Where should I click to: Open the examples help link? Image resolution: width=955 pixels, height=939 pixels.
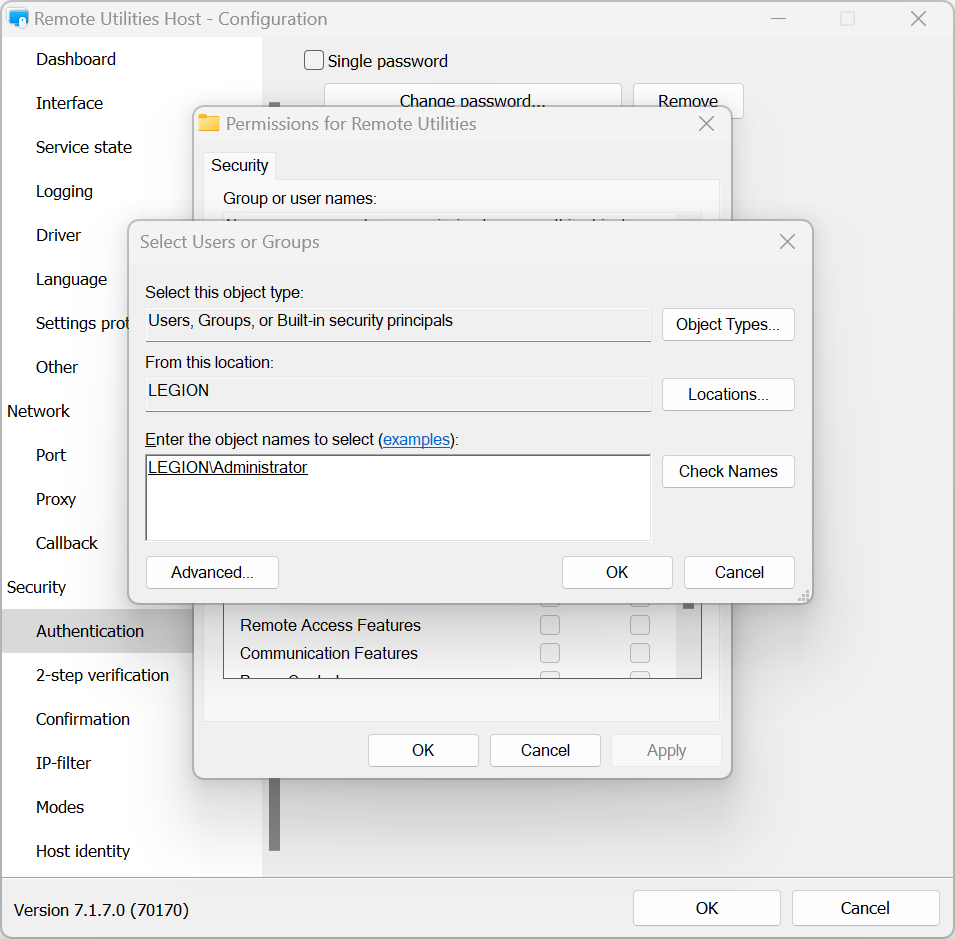[x=416, y=440]
